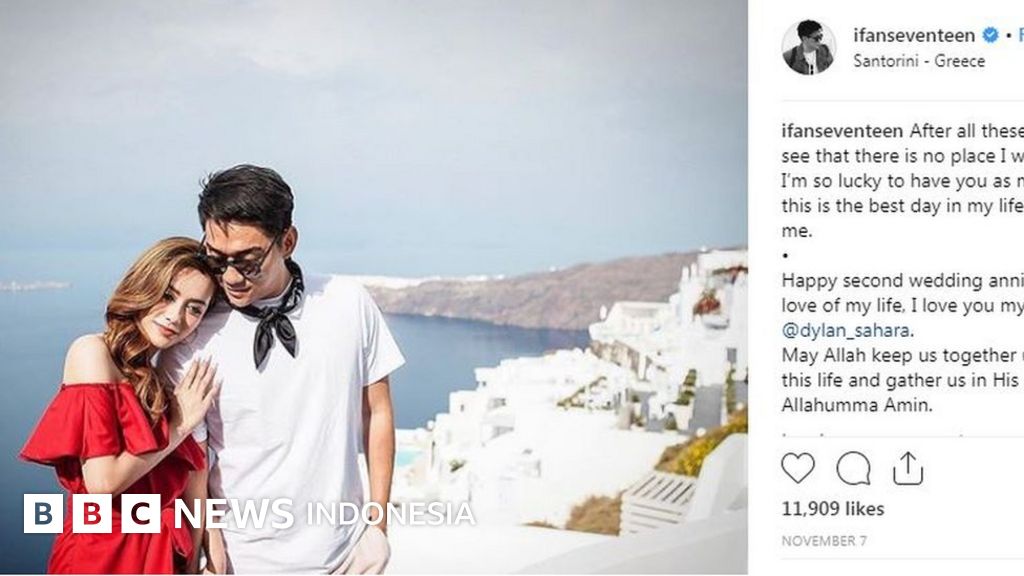The height and width of the screenshot is (576, 1024).
Task: Click the partially visible Follow link
Action: tap(1020, 35)
